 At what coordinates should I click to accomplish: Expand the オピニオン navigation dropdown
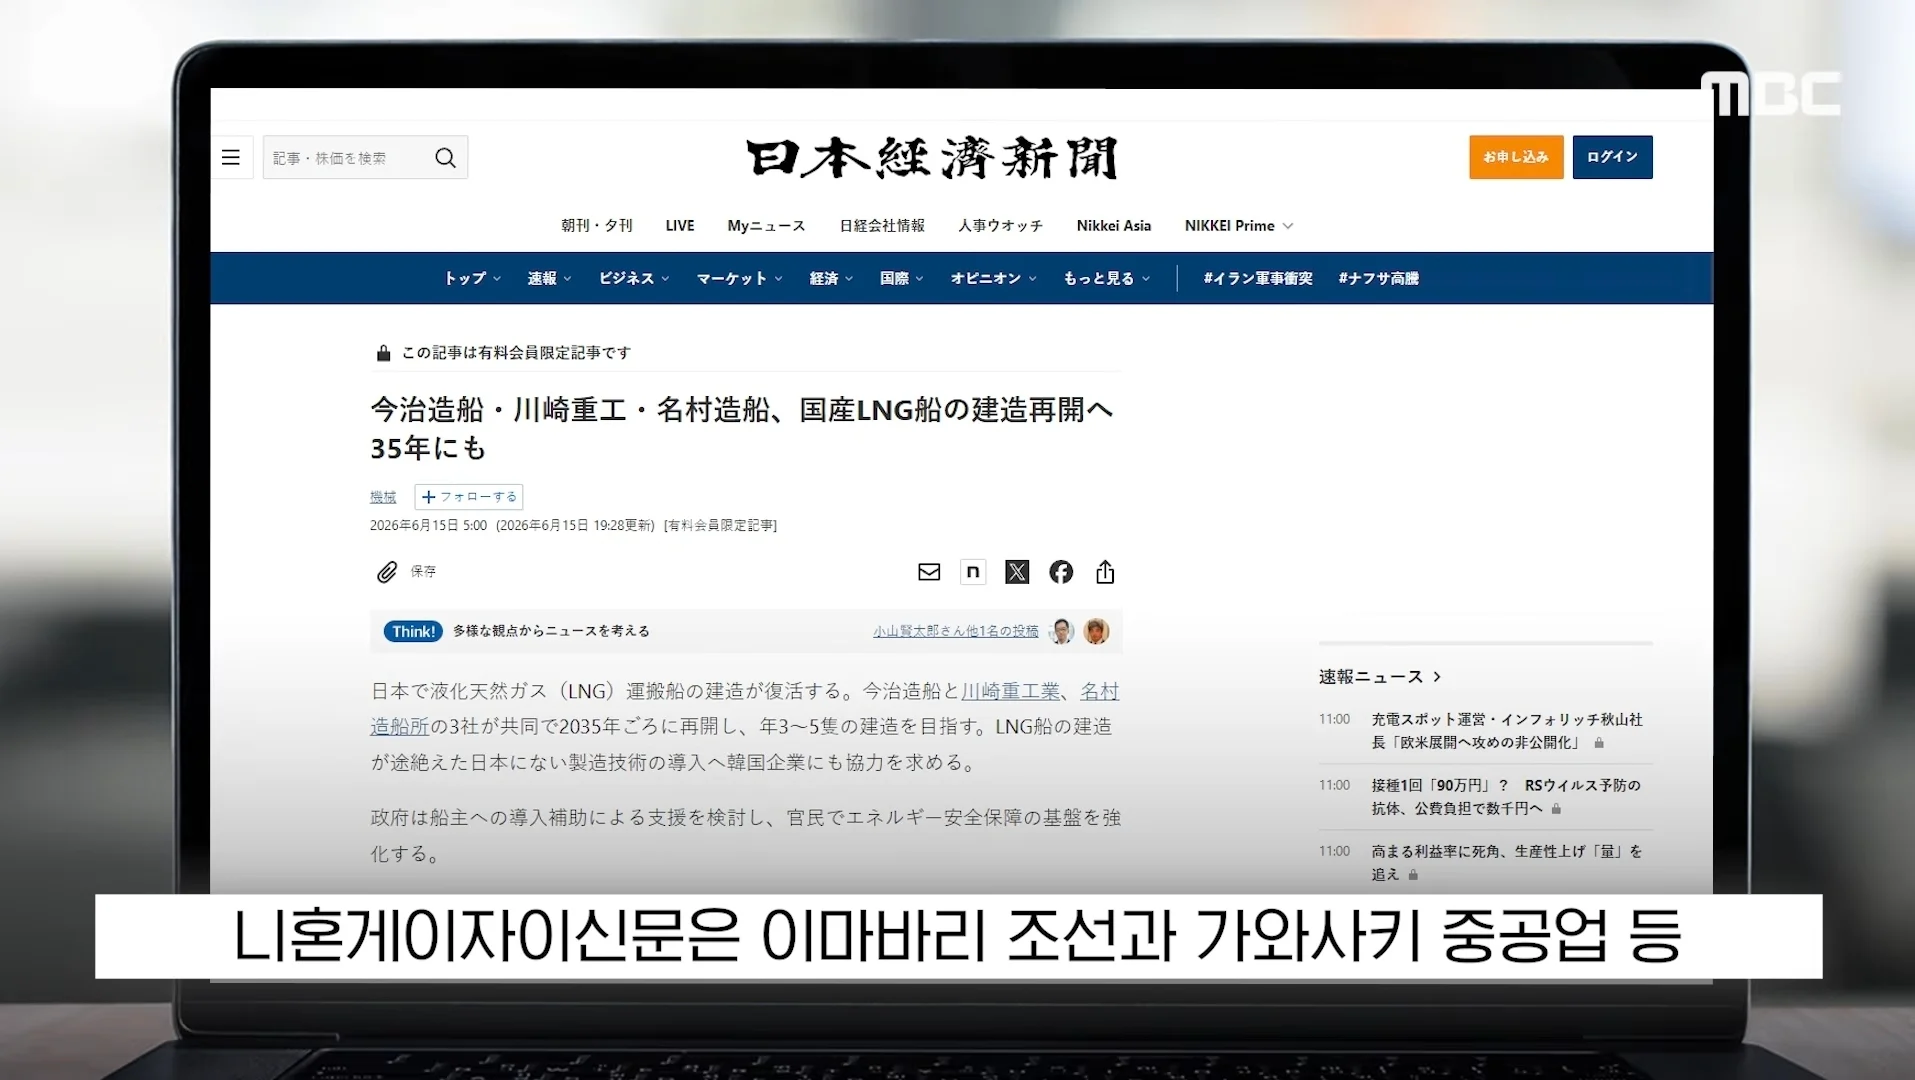993,278
